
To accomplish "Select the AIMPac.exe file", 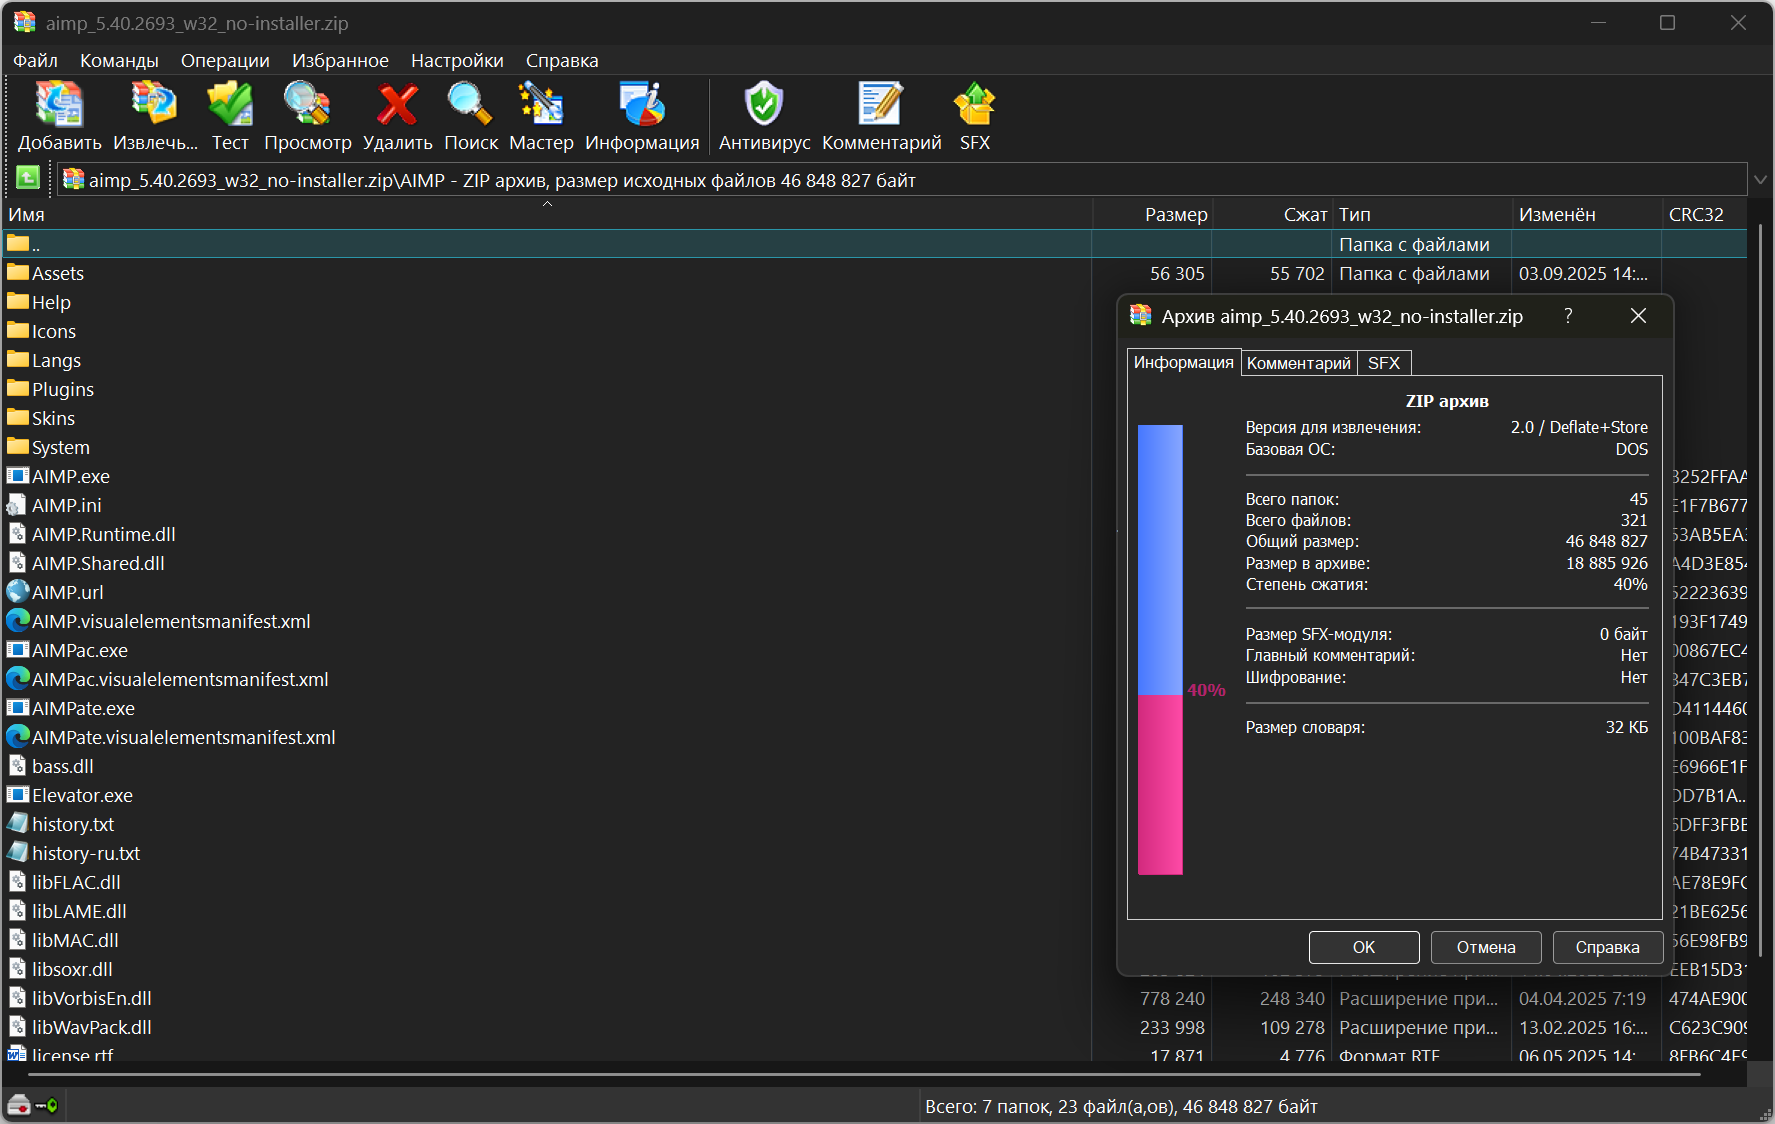I will 80,650.
